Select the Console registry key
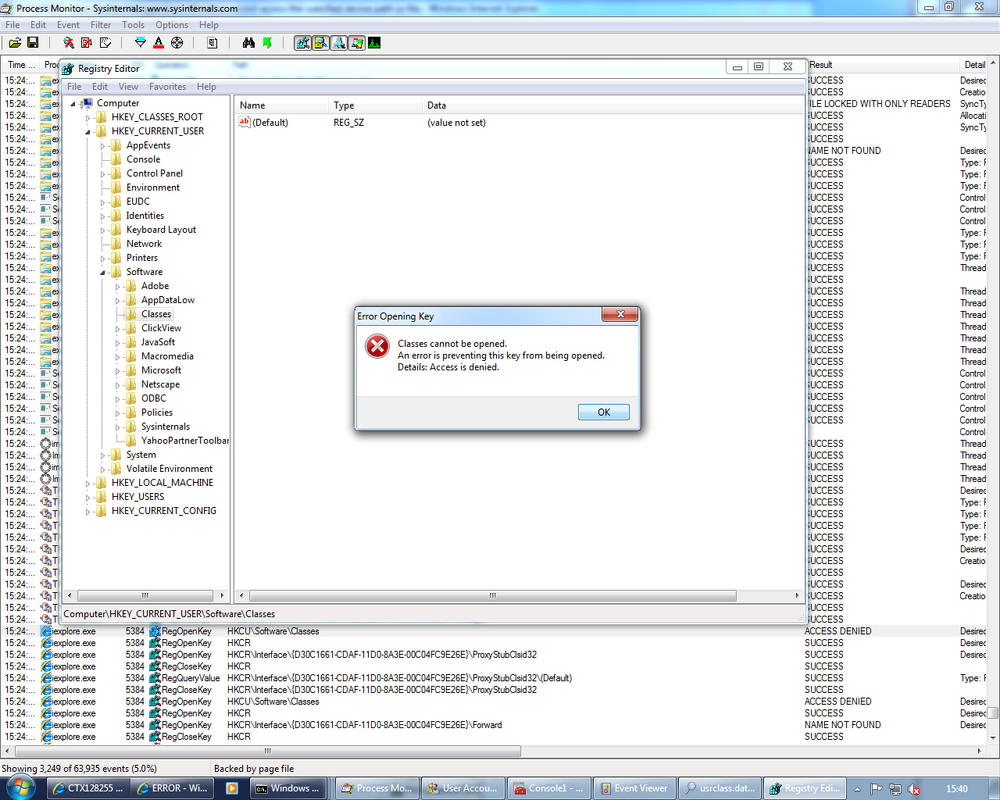Screen dimensions: 1000x800 [143, 159]
